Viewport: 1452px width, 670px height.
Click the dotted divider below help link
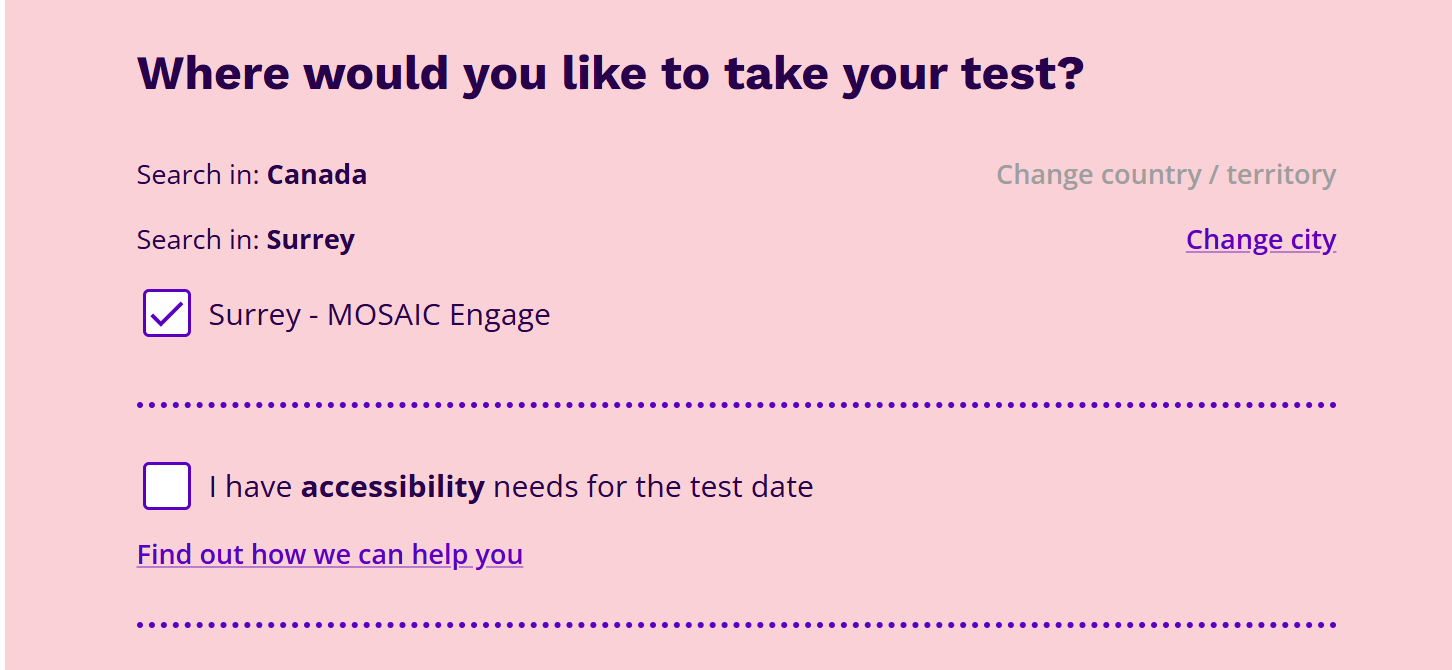[x=736, y=625]
